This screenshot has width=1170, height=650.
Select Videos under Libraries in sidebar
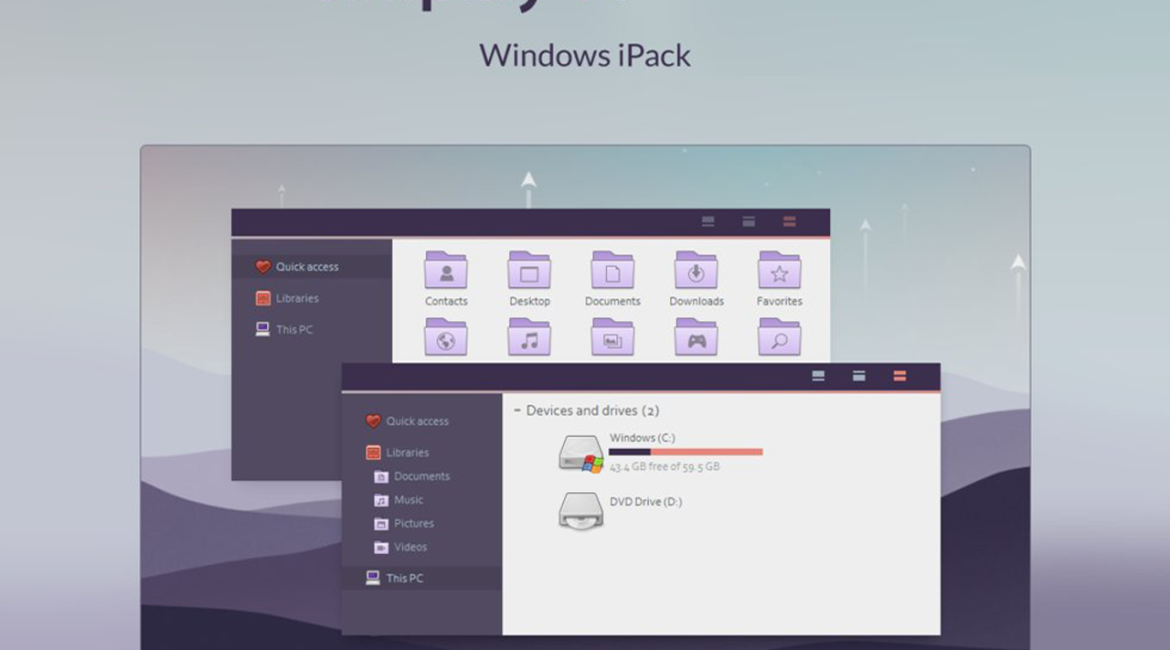point(409,547)
